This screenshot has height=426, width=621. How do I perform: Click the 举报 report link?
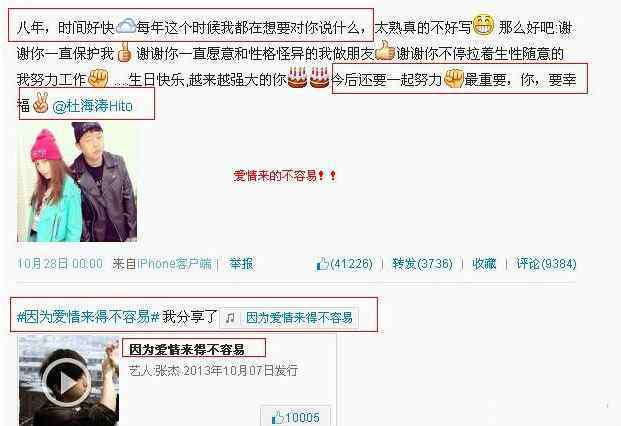point(241,264)
